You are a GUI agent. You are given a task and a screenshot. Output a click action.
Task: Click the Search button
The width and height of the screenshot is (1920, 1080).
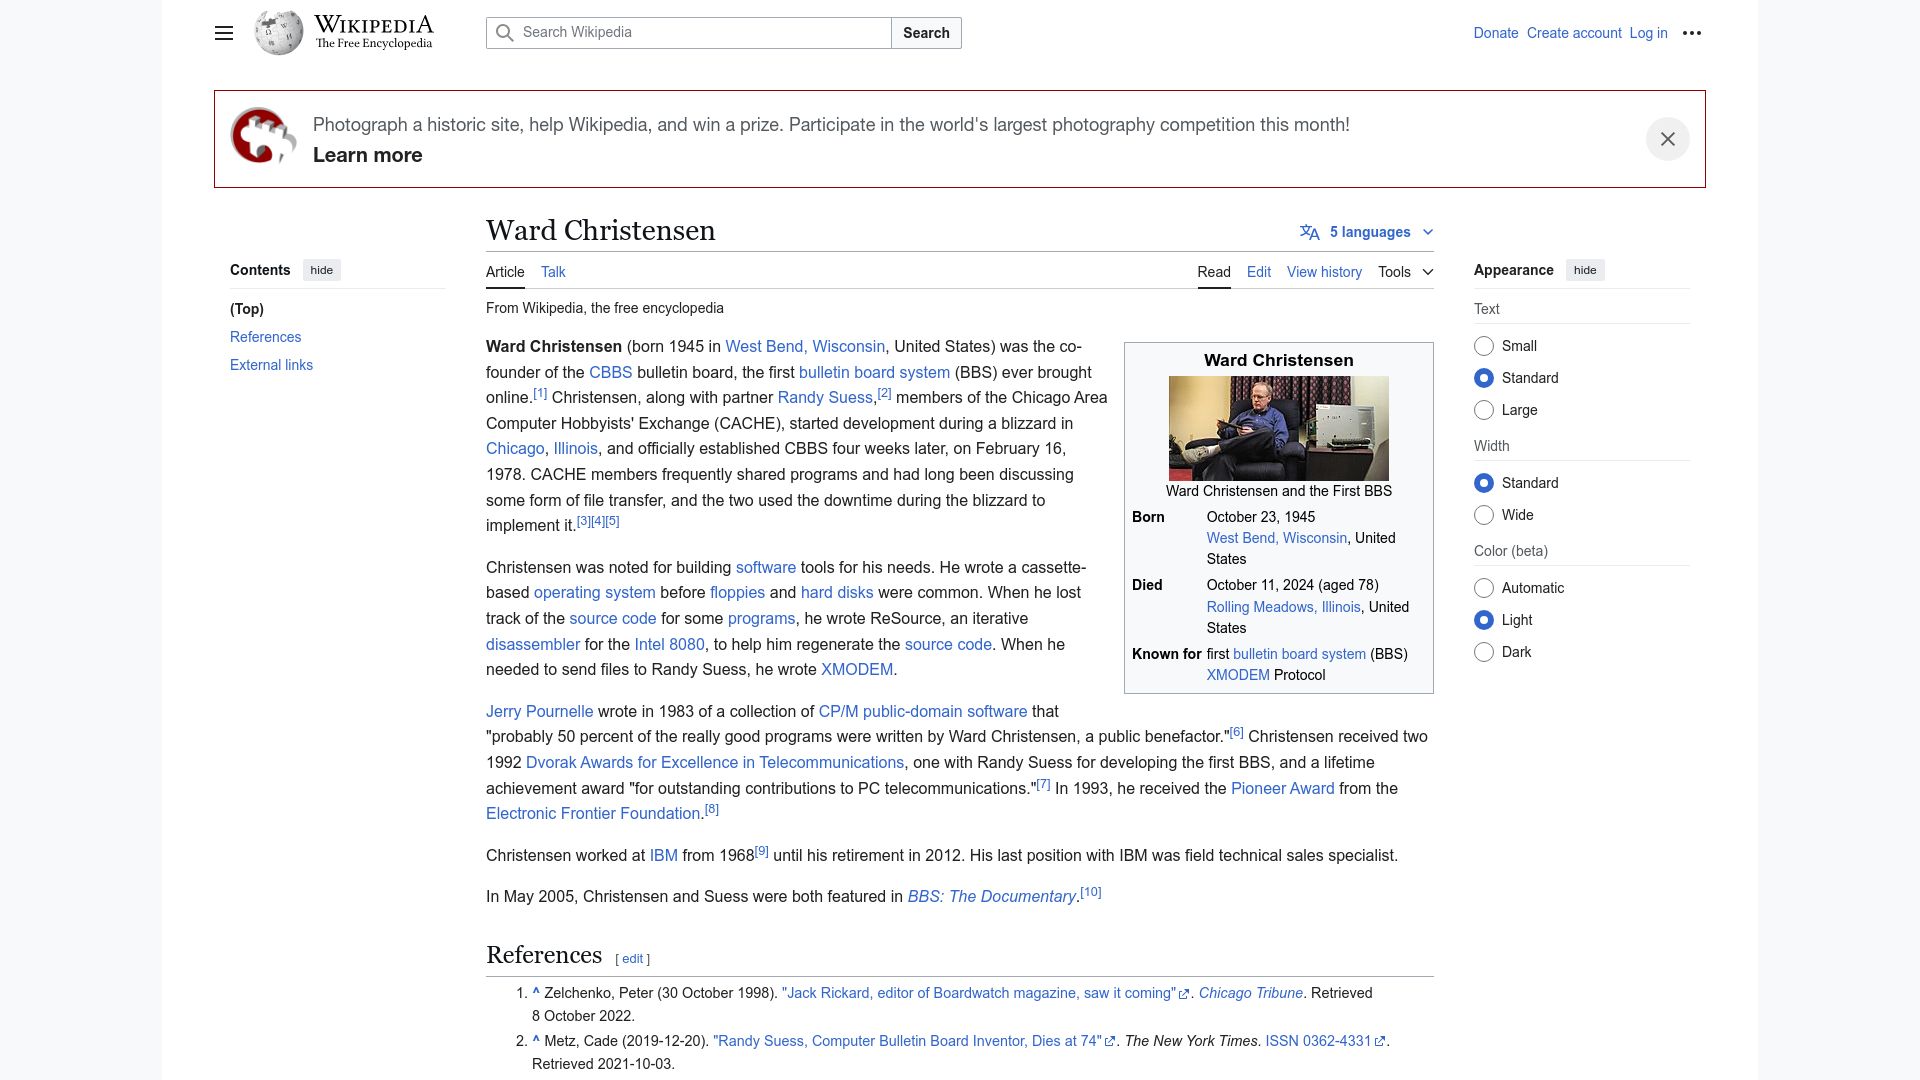[x=926, y=33]
